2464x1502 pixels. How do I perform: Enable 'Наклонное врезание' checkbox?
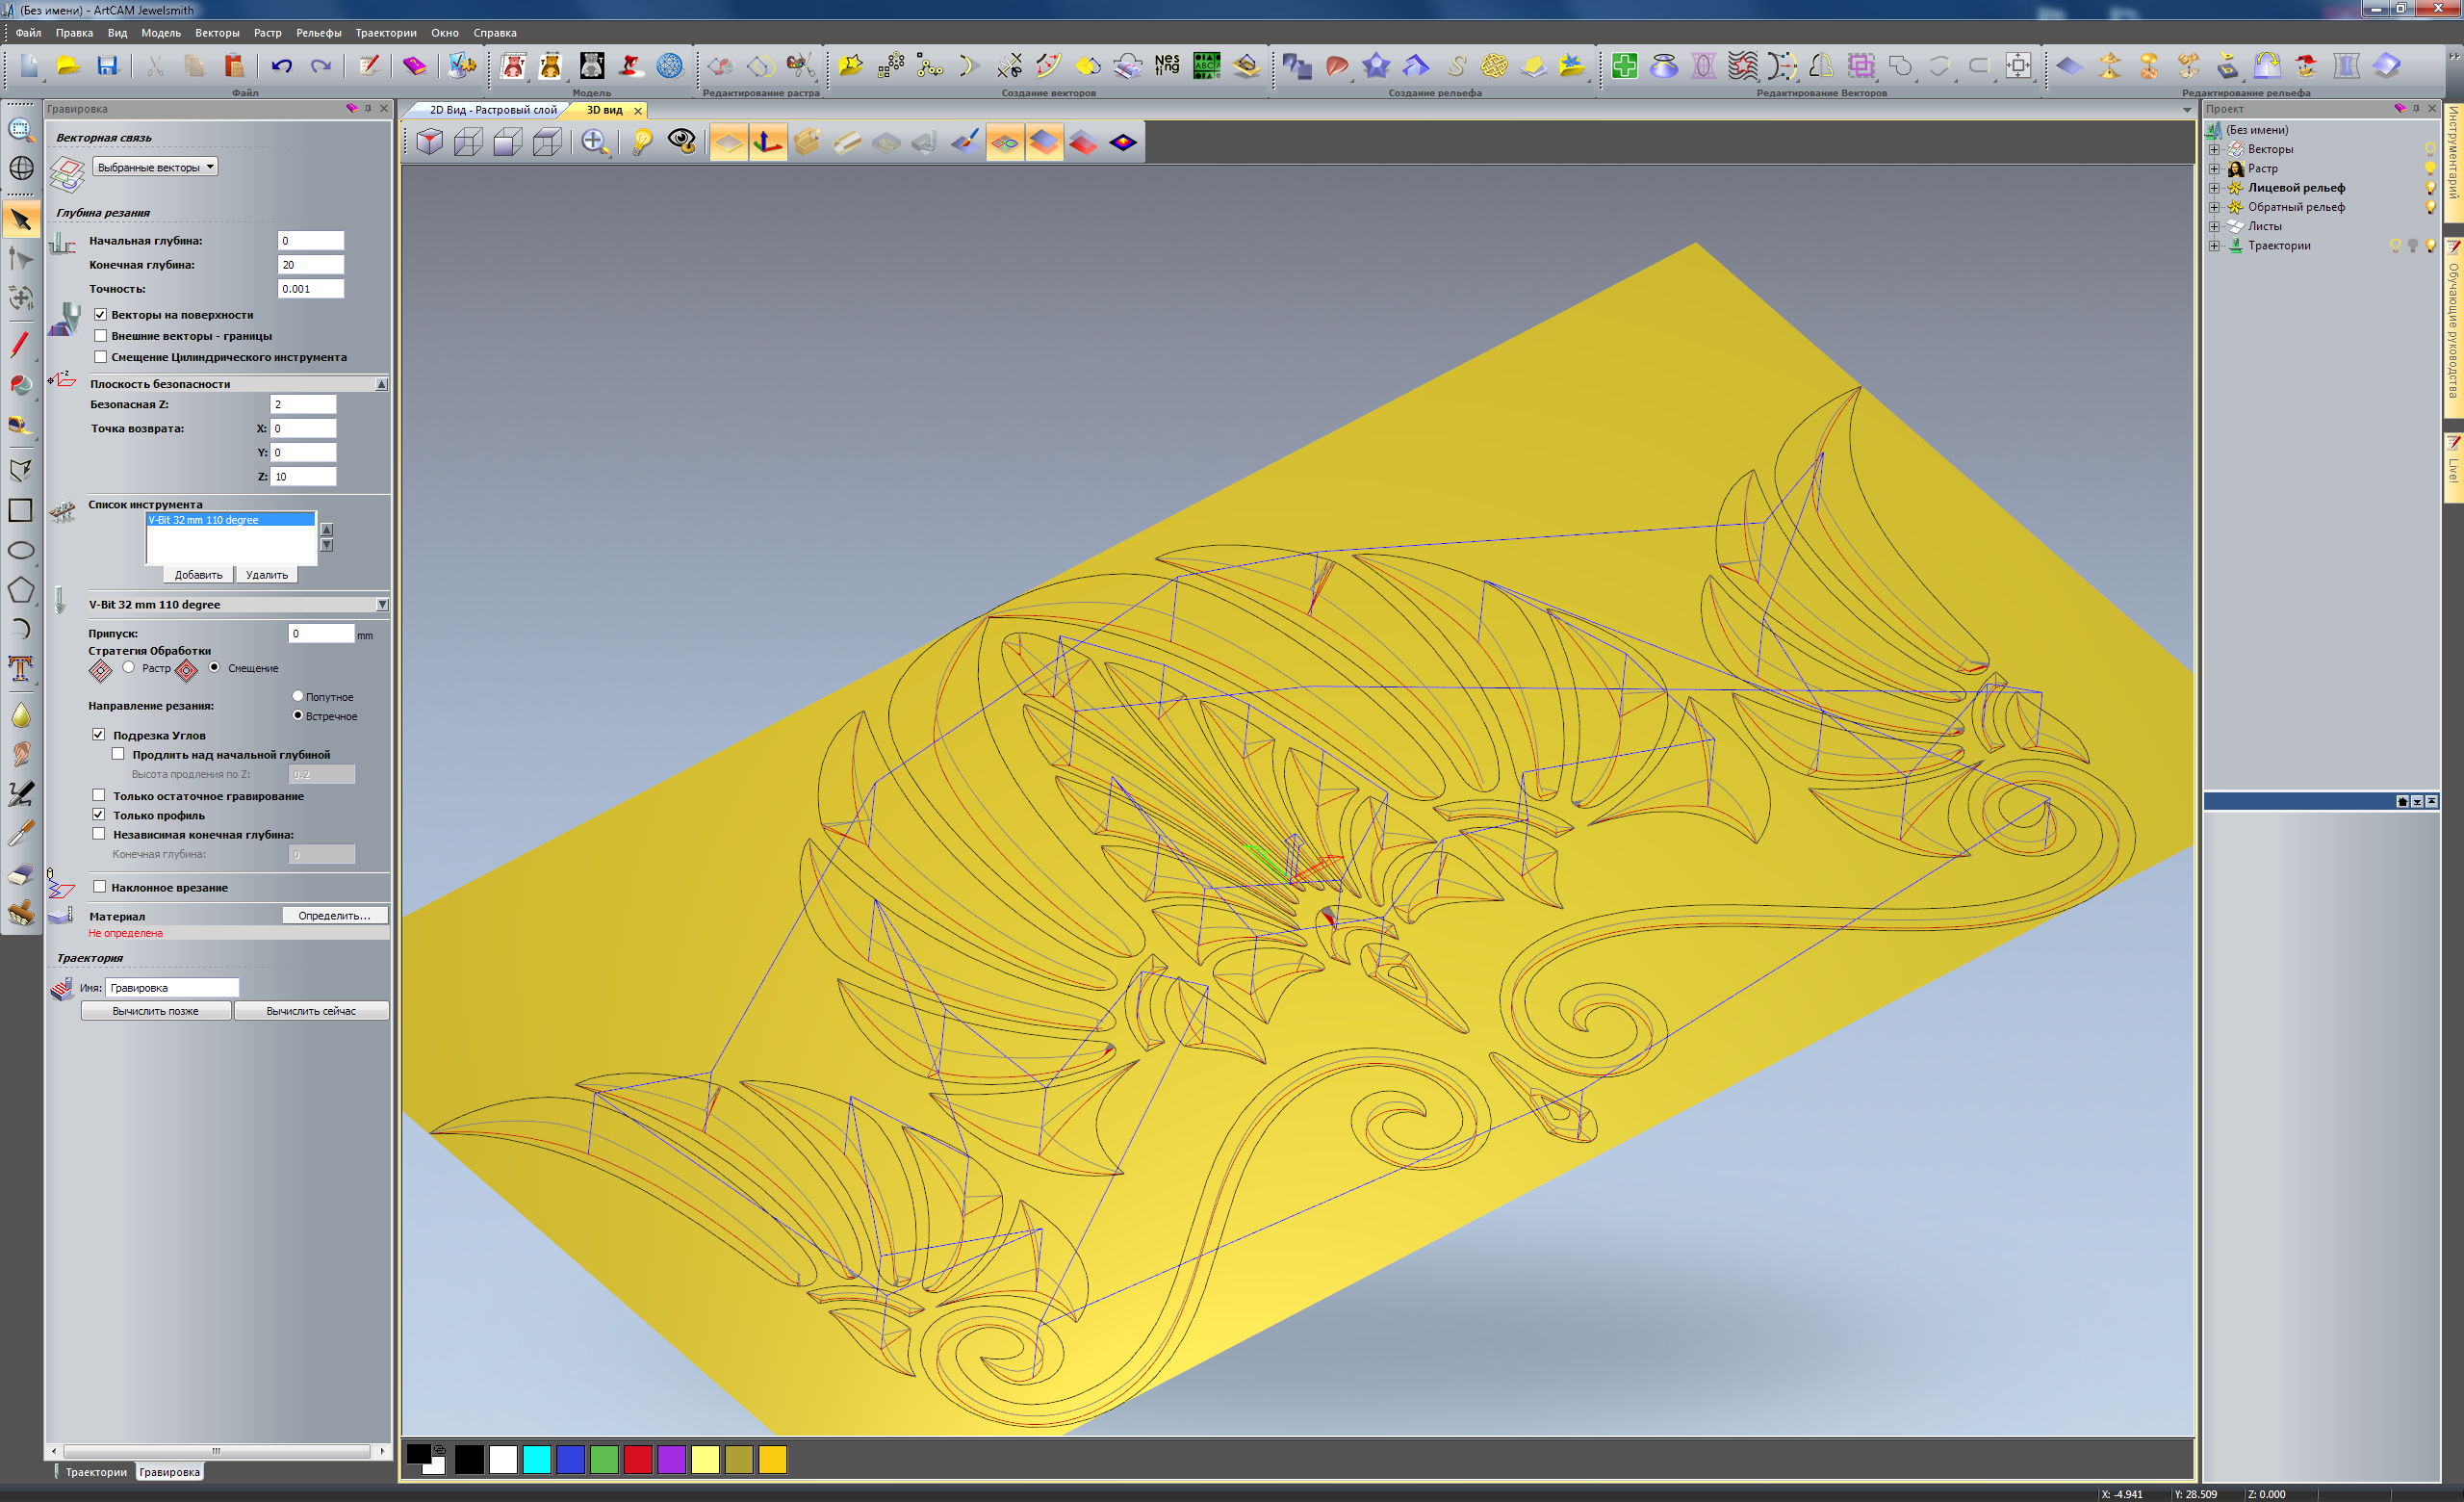point(100,887)
